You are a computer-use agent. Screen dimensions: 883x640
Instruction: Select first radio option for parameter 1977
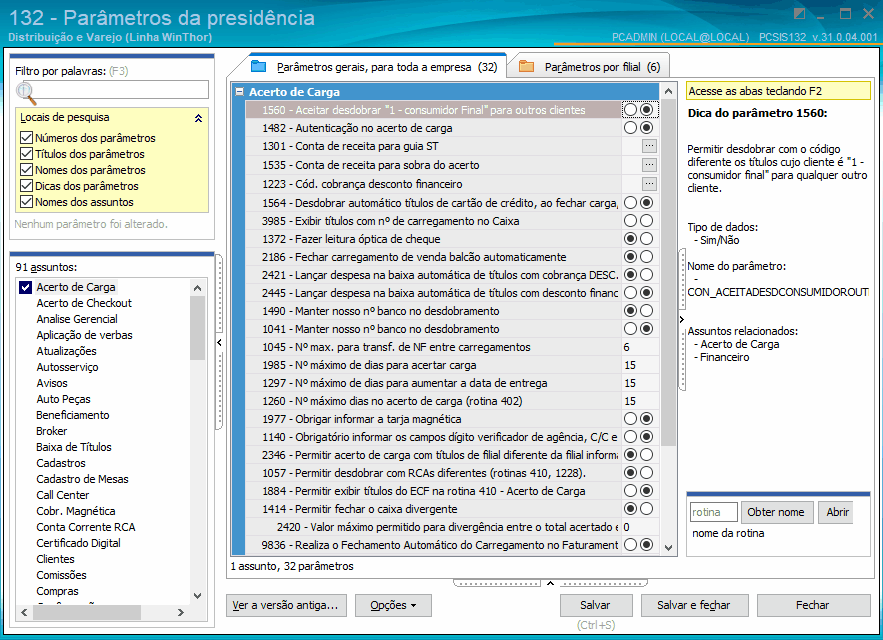point(630,419)
